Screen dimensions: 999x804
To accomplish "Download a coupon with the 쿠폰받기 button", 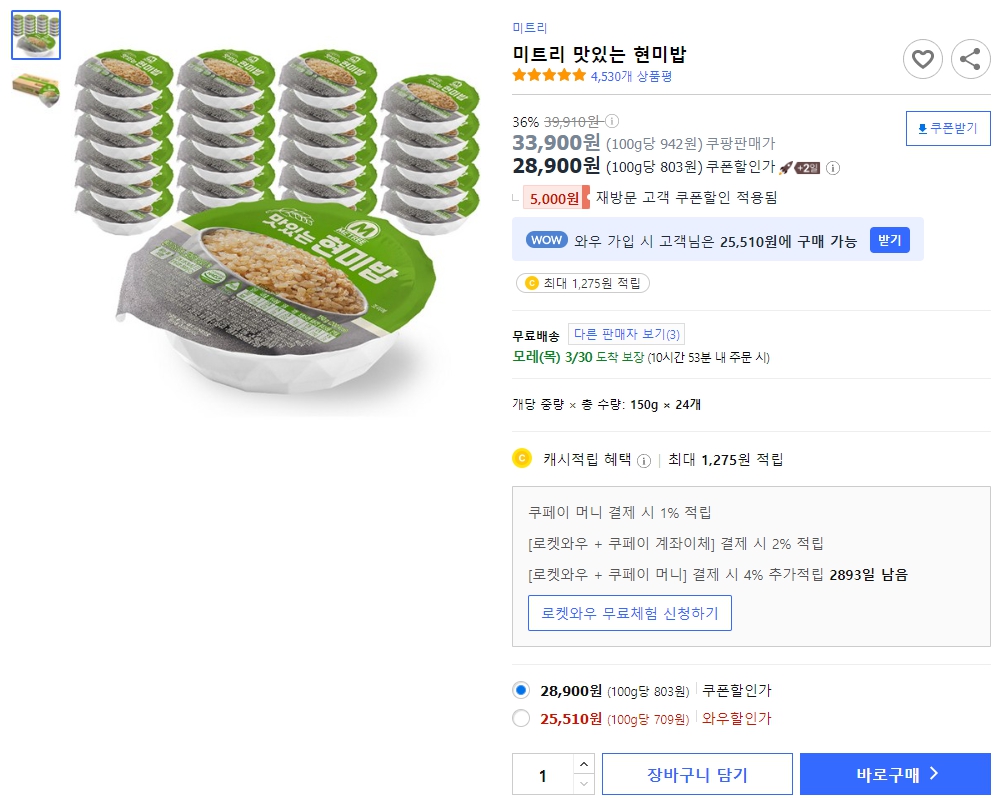I will pos(947,128).
